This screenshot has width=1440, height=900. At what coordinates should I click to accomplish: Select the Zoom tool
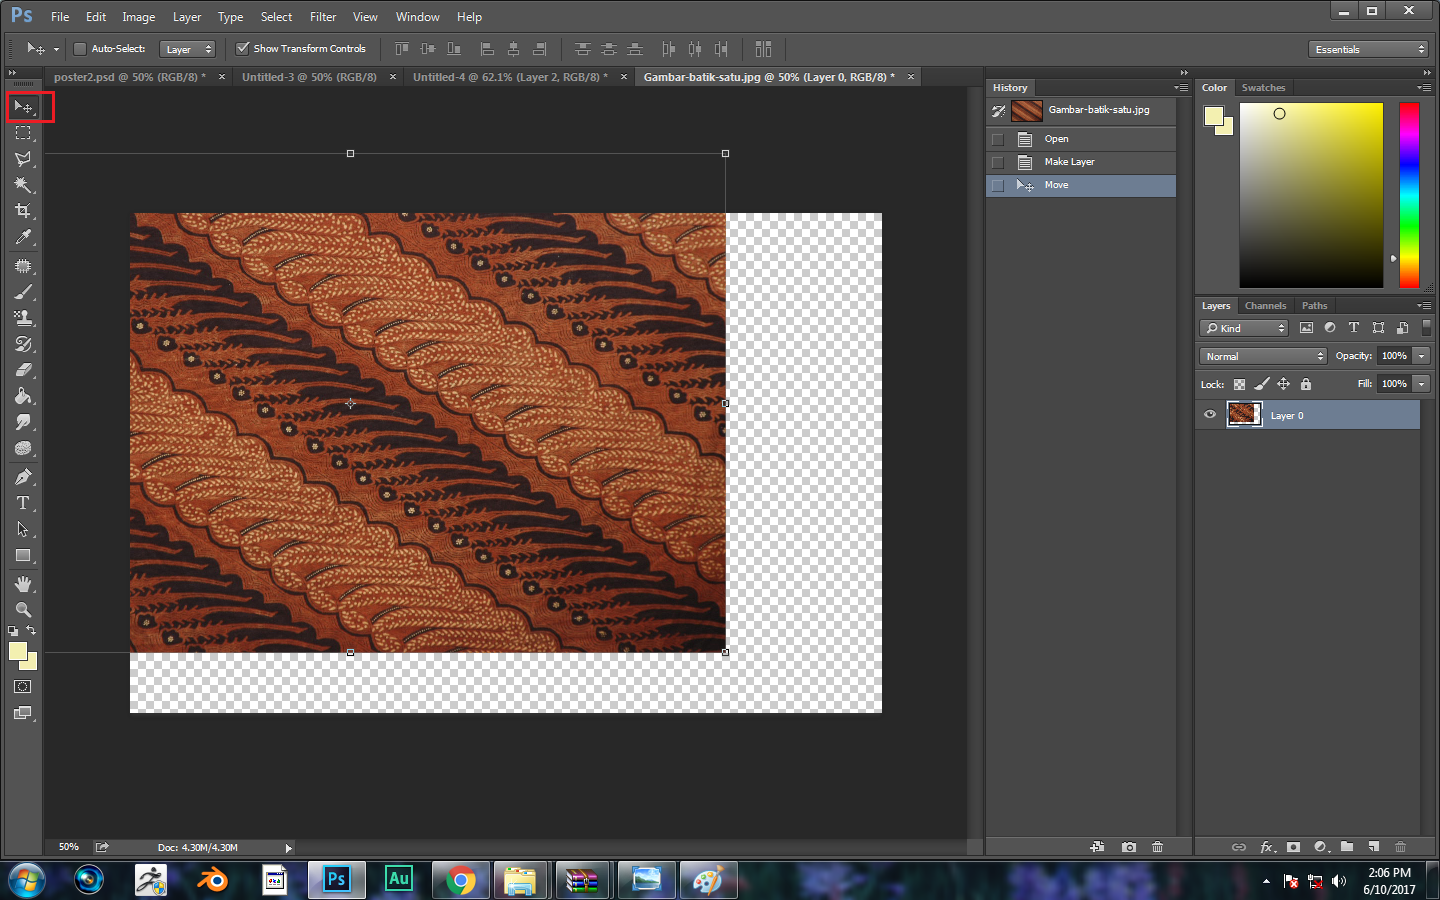22,609
